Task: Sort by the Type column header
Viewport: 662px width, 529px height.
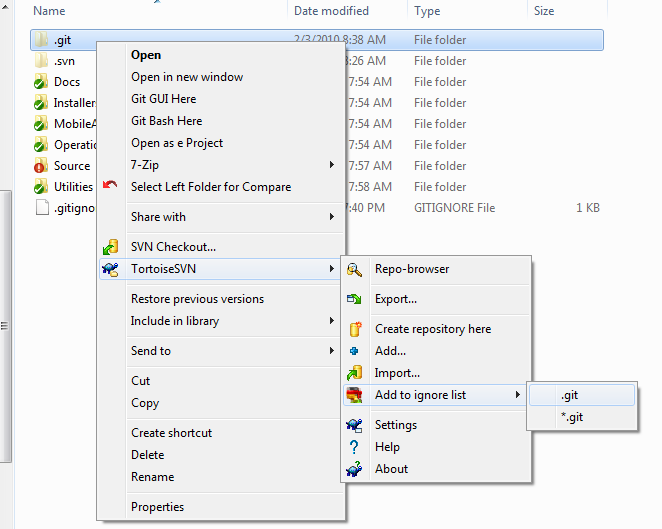Action: 467,11
